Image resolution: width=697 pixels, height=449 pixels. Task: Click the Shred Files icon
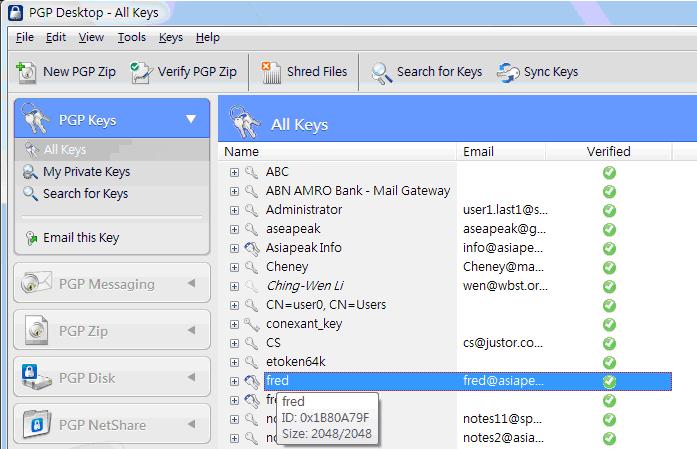[x=270, y=72]
